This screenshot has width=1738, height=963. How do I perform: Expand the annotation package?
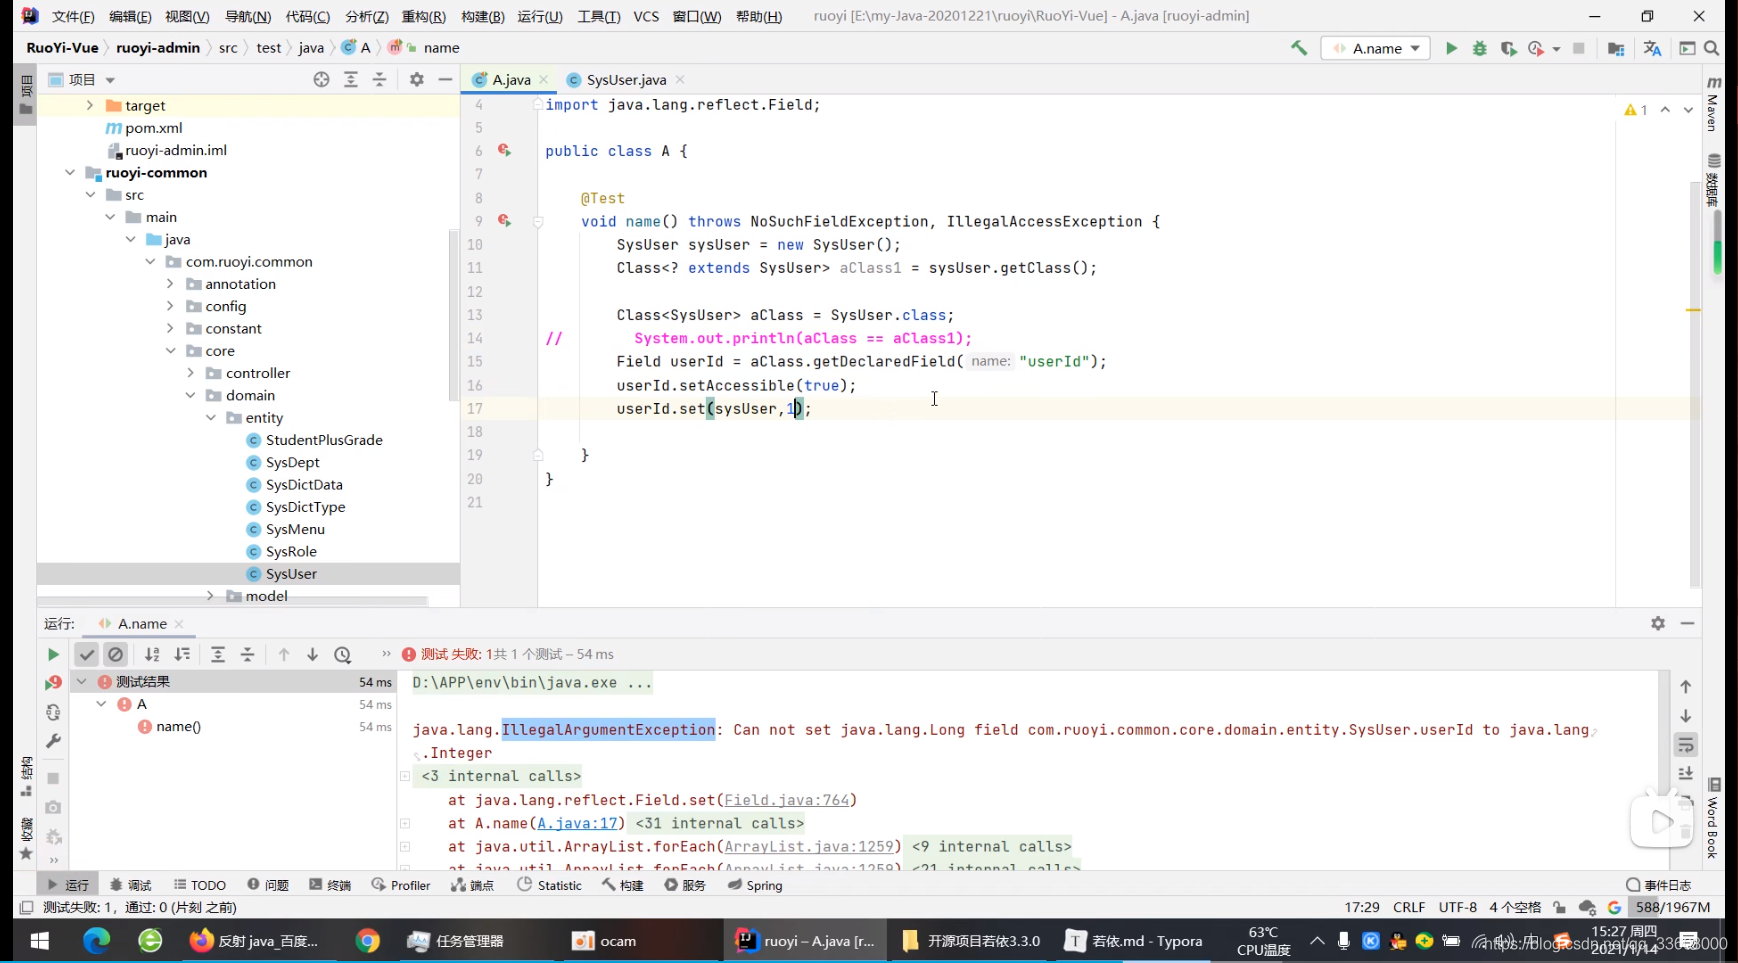(170, 284)
